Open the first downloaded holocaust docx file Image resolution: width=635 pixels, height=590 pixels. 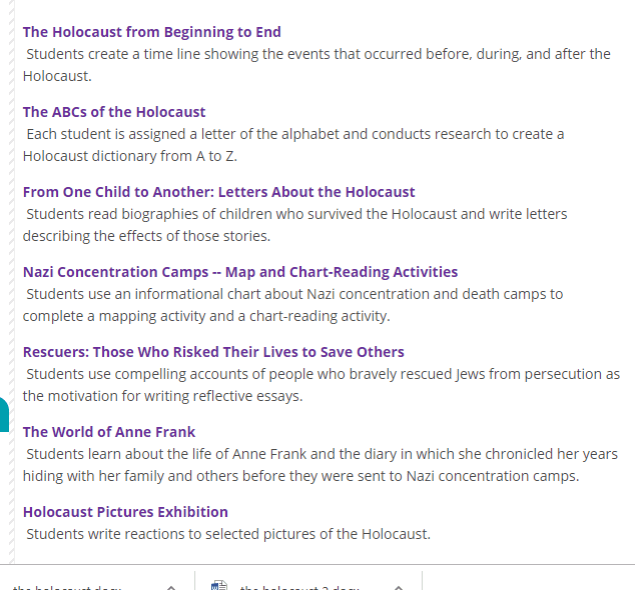66,587
